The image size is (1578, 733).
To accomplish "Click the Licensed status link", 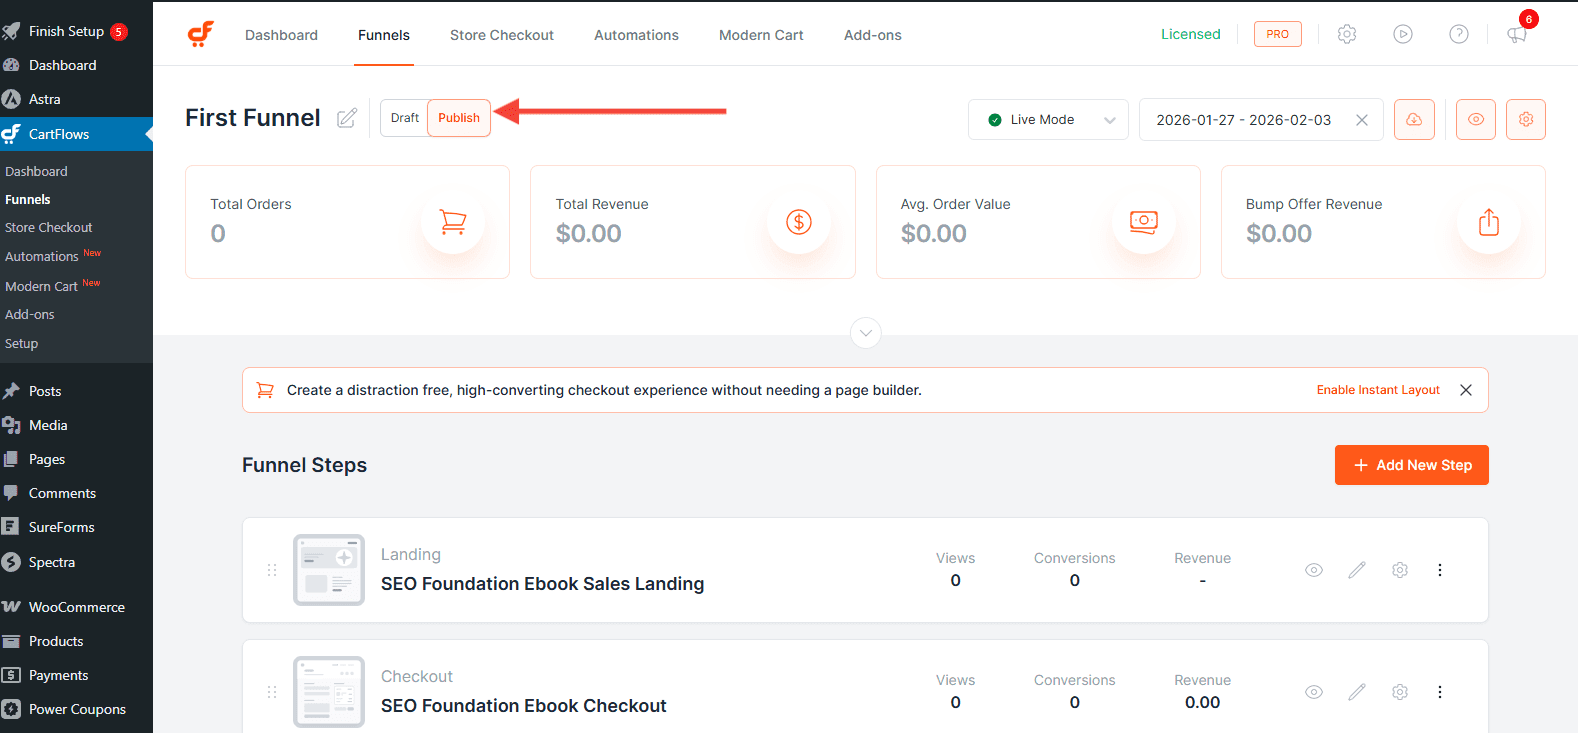I will (1190, 34).
